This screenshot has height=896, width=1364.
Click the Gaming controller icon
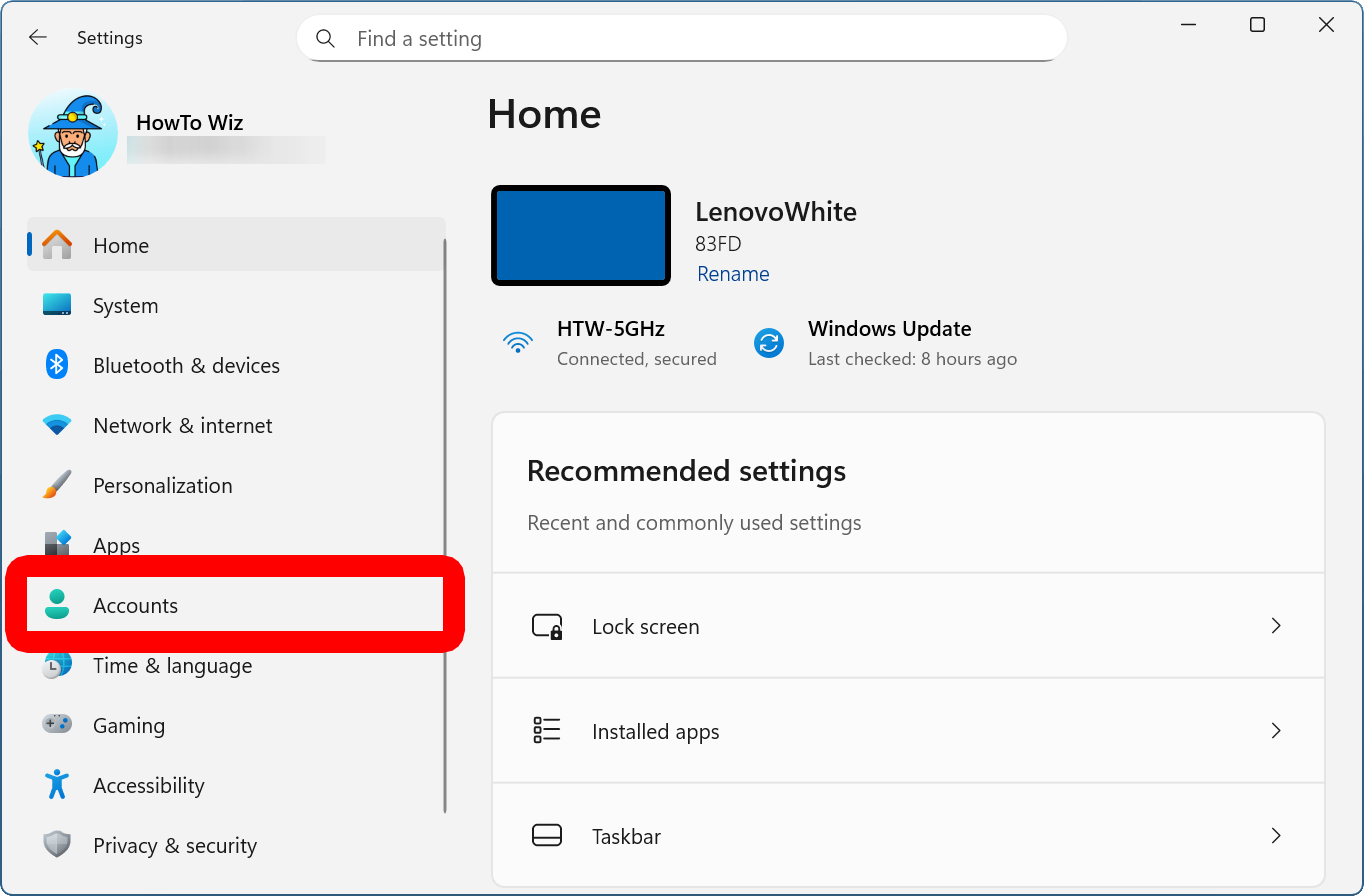click(57, 724)
